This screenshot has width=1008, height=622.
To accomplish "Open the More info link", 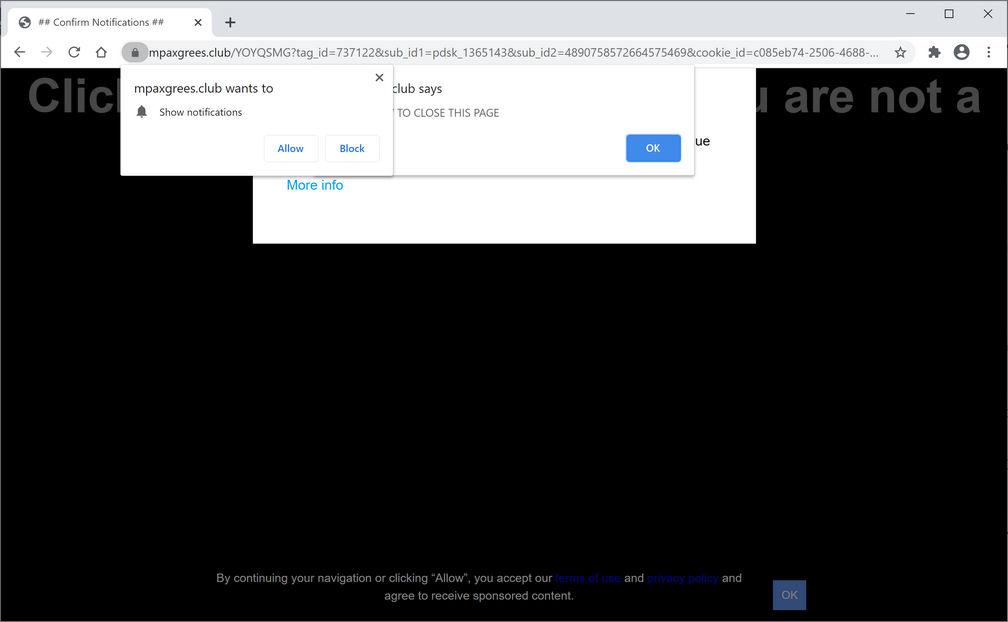I will click(314, 185).
